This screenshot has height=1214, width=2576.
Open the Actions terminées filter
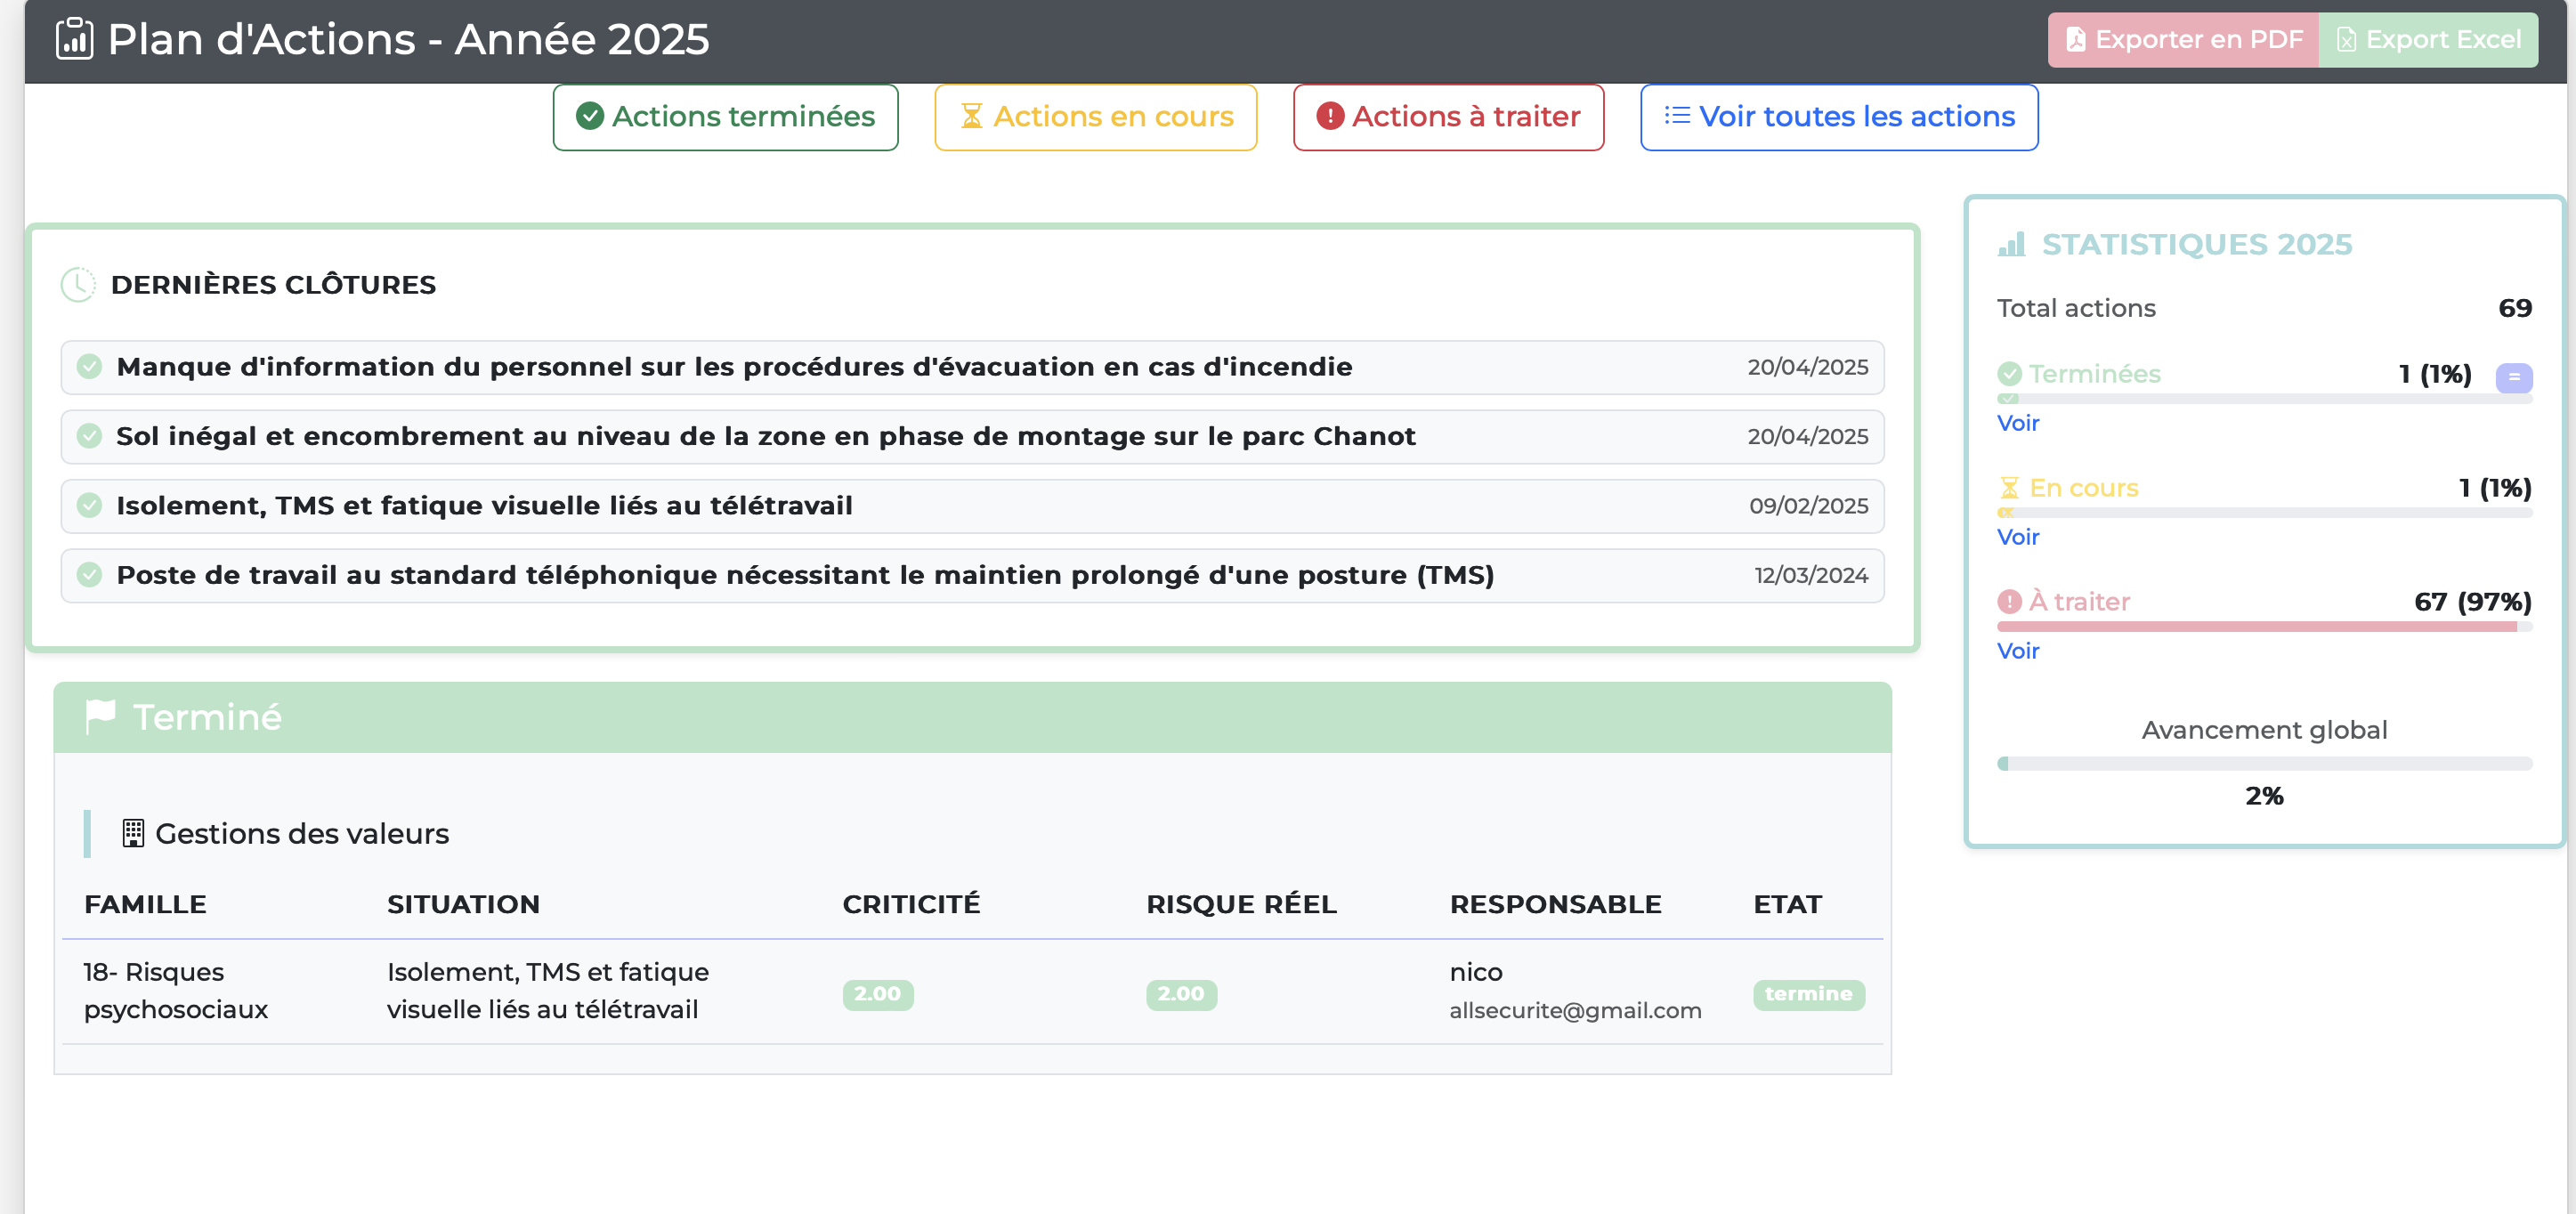click(726, 118)
